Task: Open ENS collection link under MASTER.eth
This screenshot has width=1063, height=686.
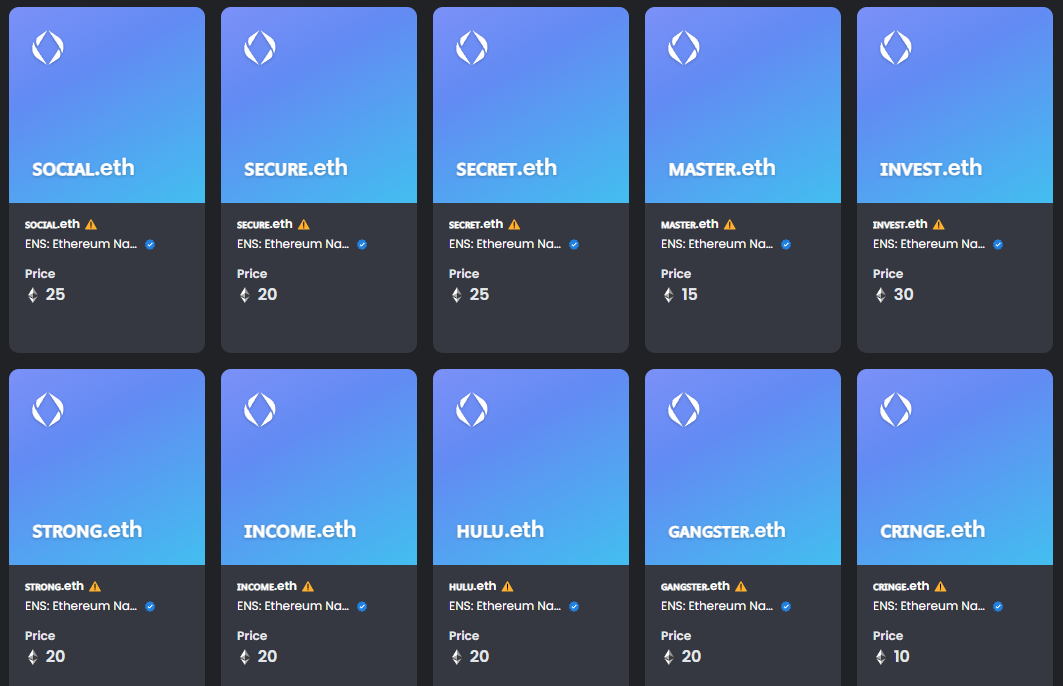Action: pos(717,244)
